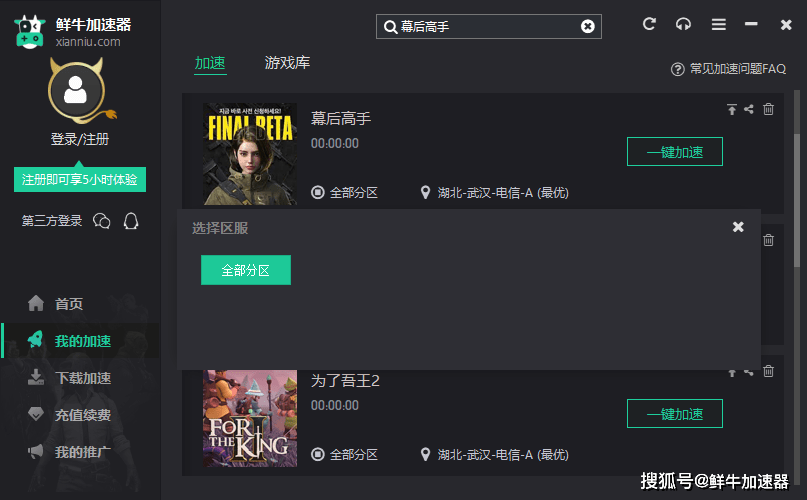Open 常见加速问题FAQ link

tap(728, 68)
